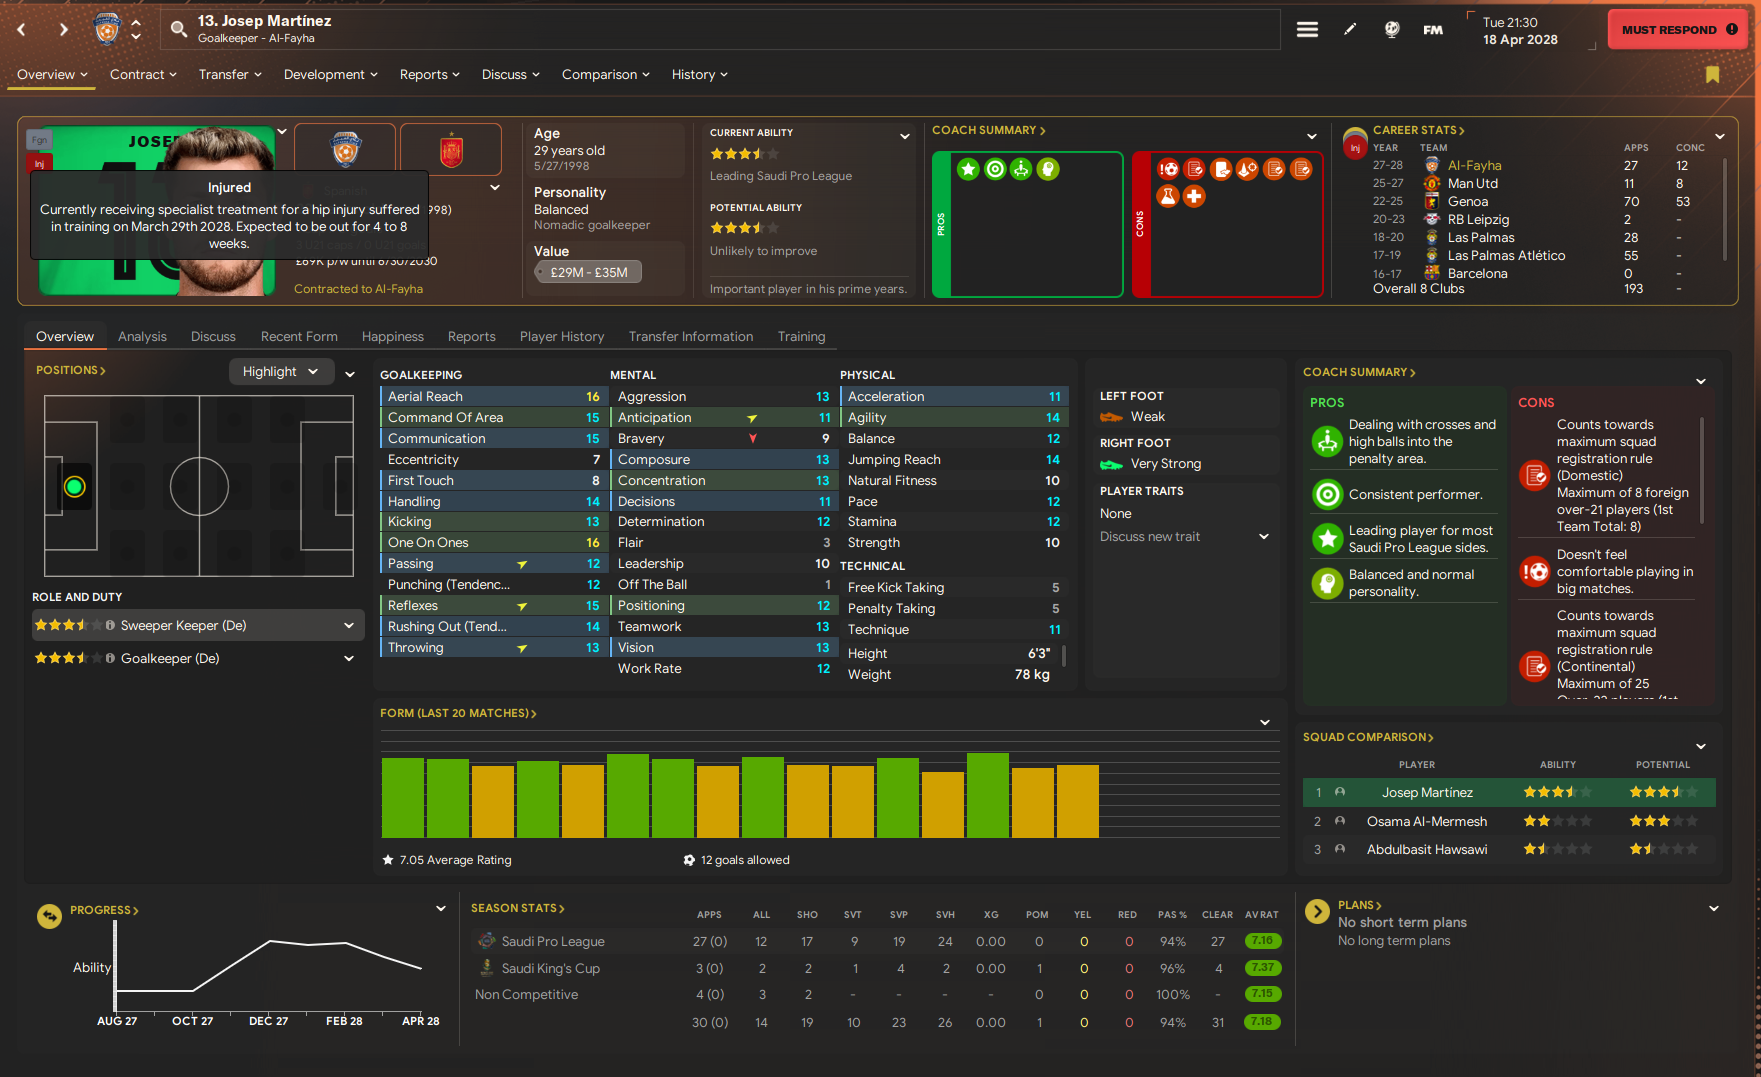Click the pencil edit icon

point(1350,30)
